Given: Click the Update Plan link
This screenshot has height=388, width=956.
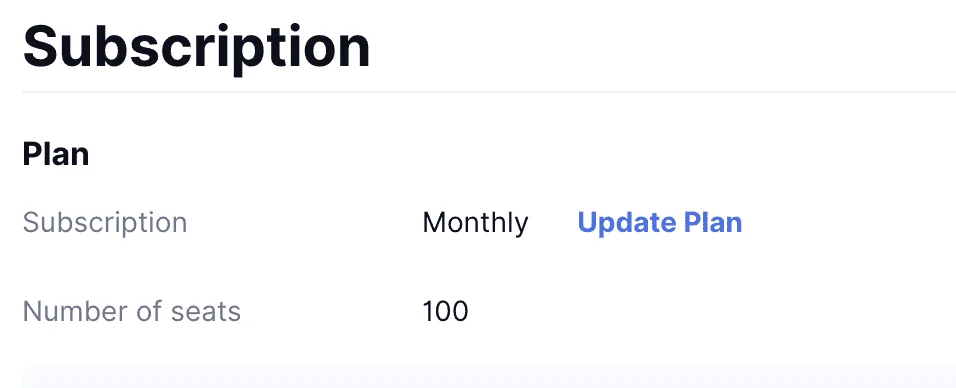Looking at the screenshot, I should pos(660,223).
